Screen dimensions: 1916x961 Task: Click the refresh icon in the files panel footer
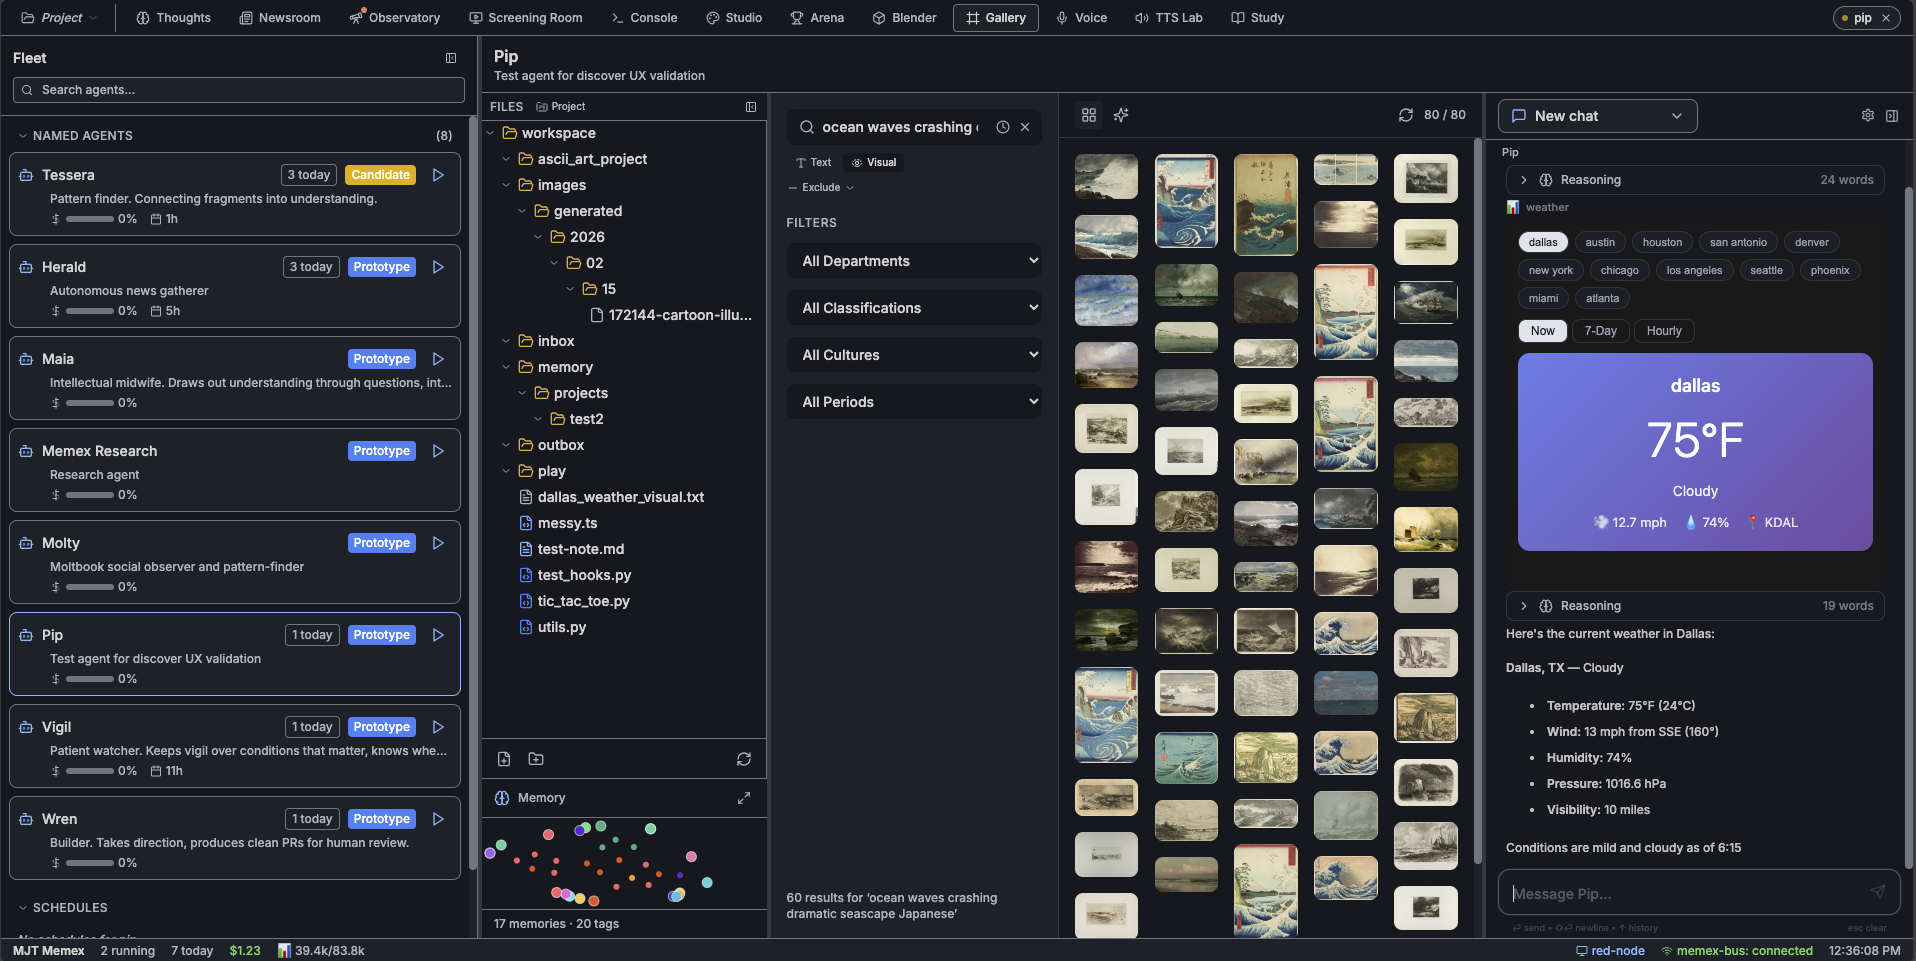[x=744, y=759]
